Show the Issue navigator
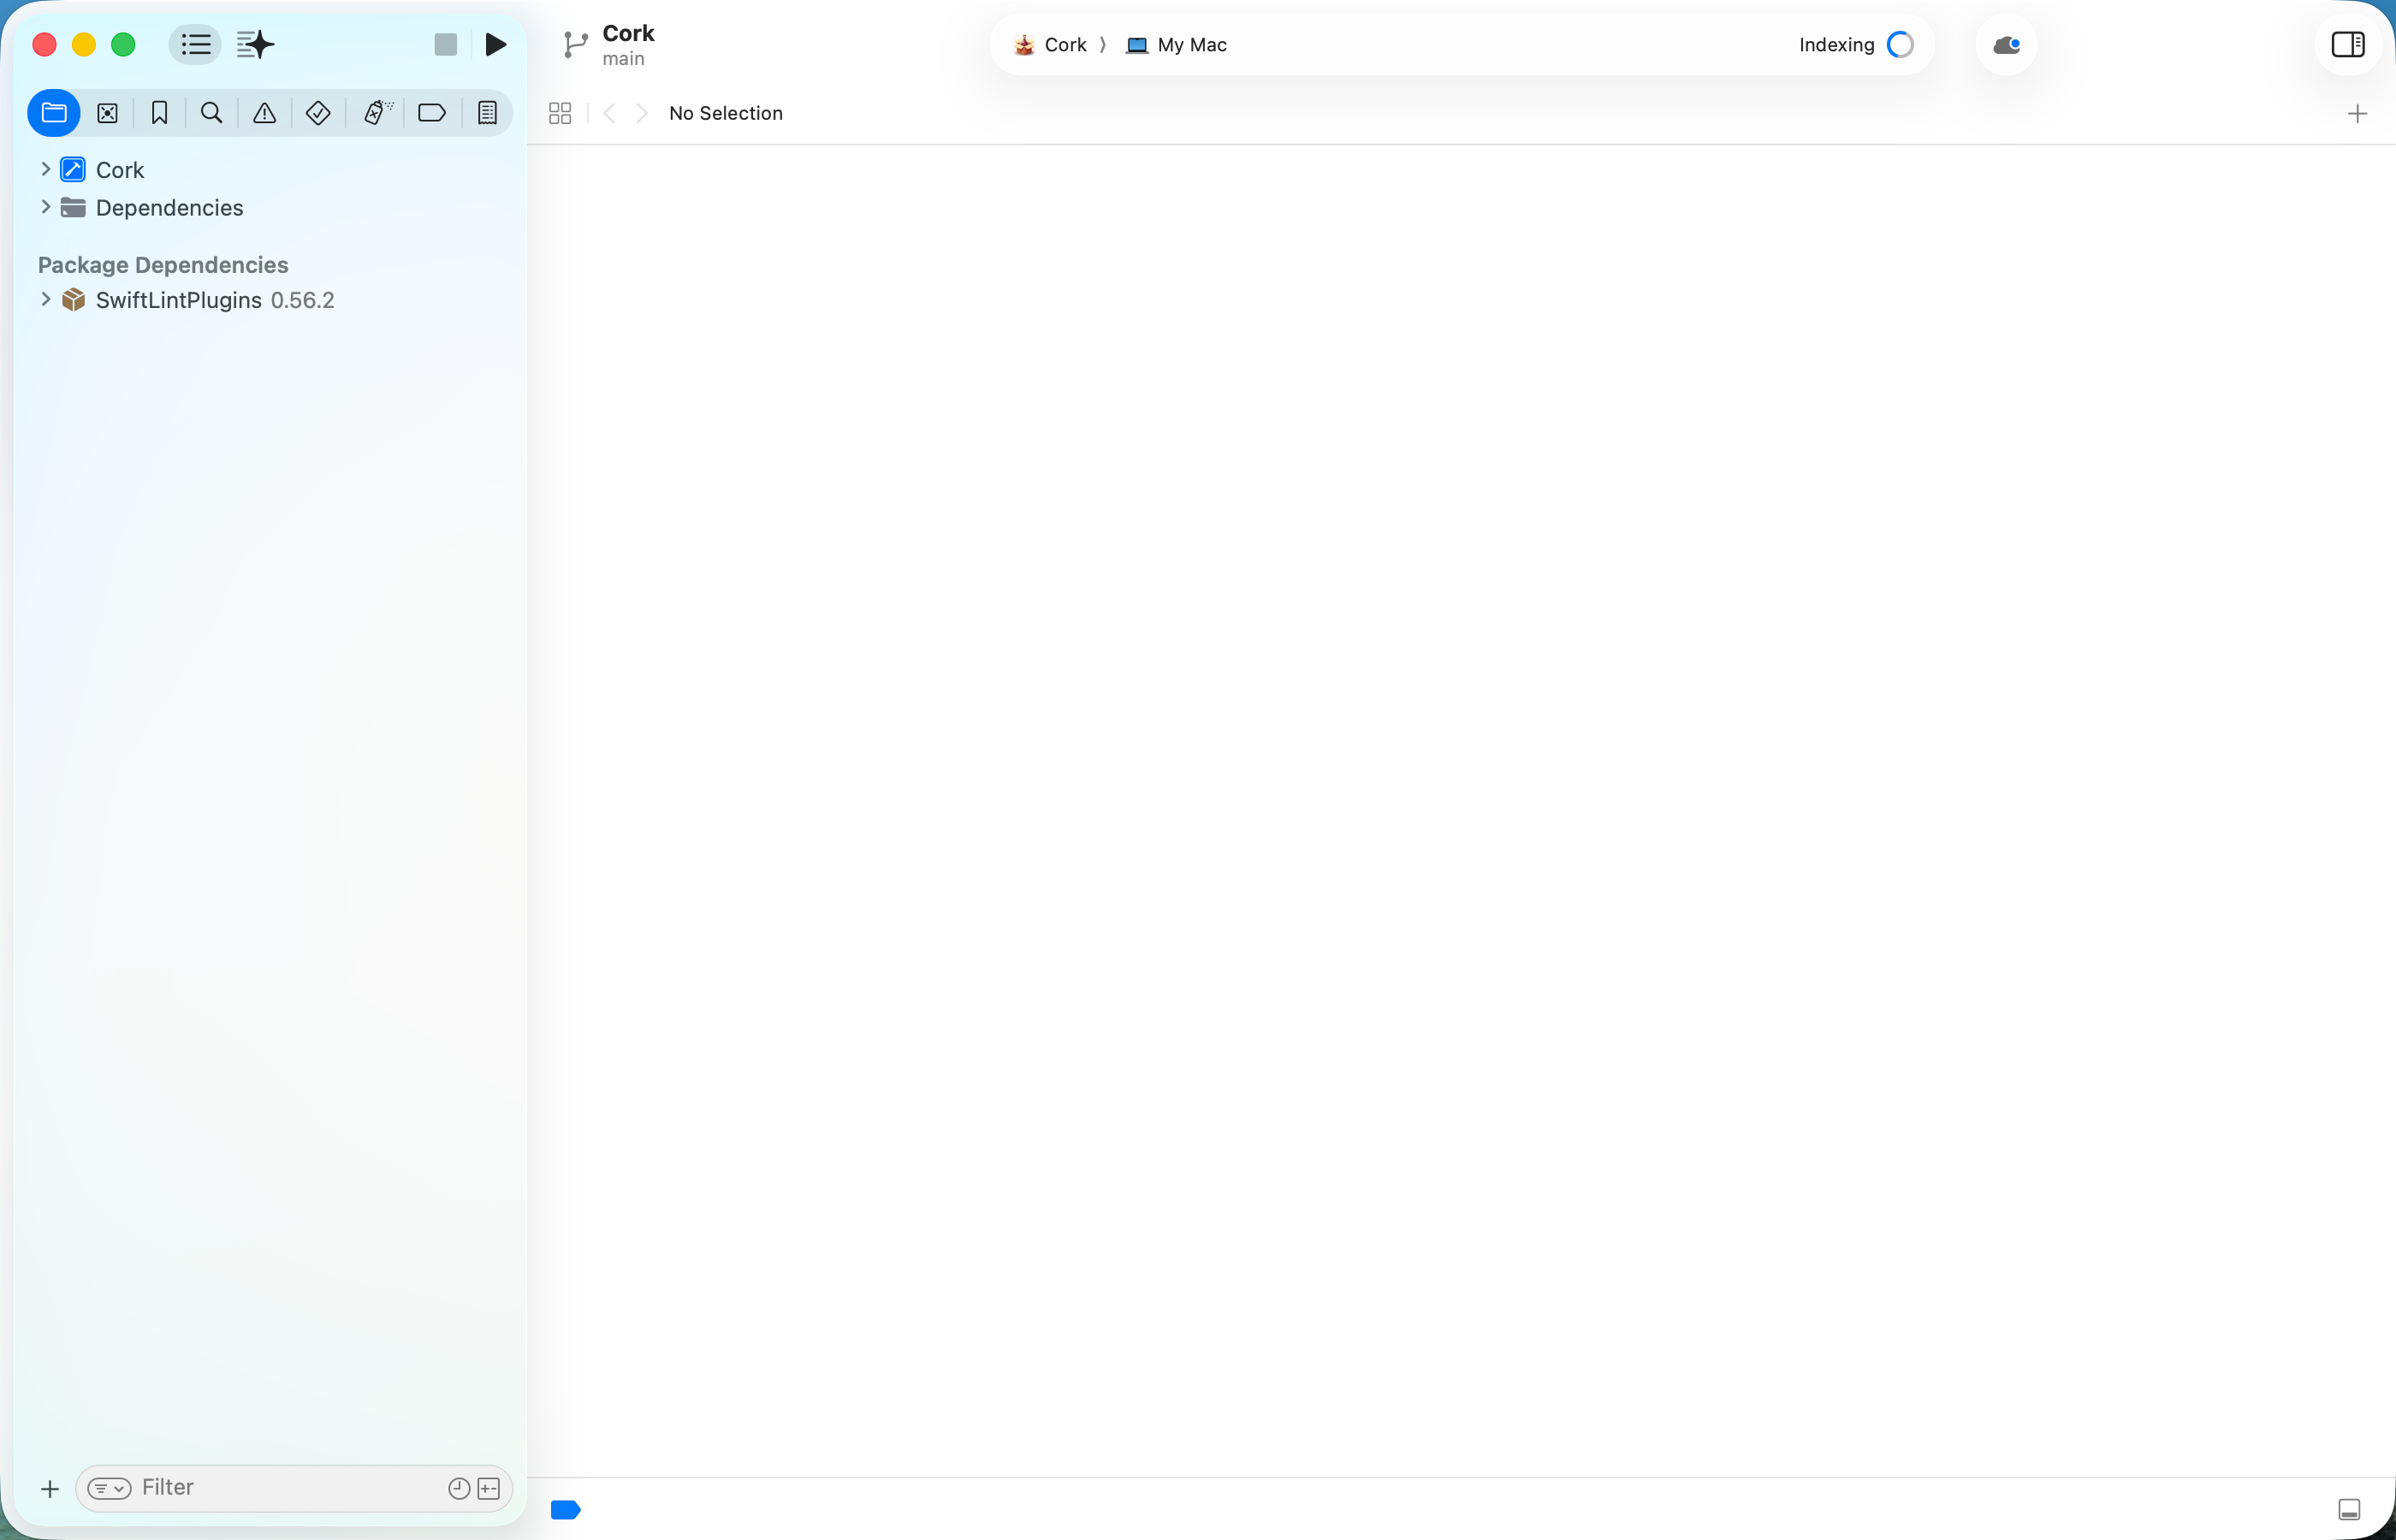Viewport: 2396px width, 1540px height. [264, 112]
